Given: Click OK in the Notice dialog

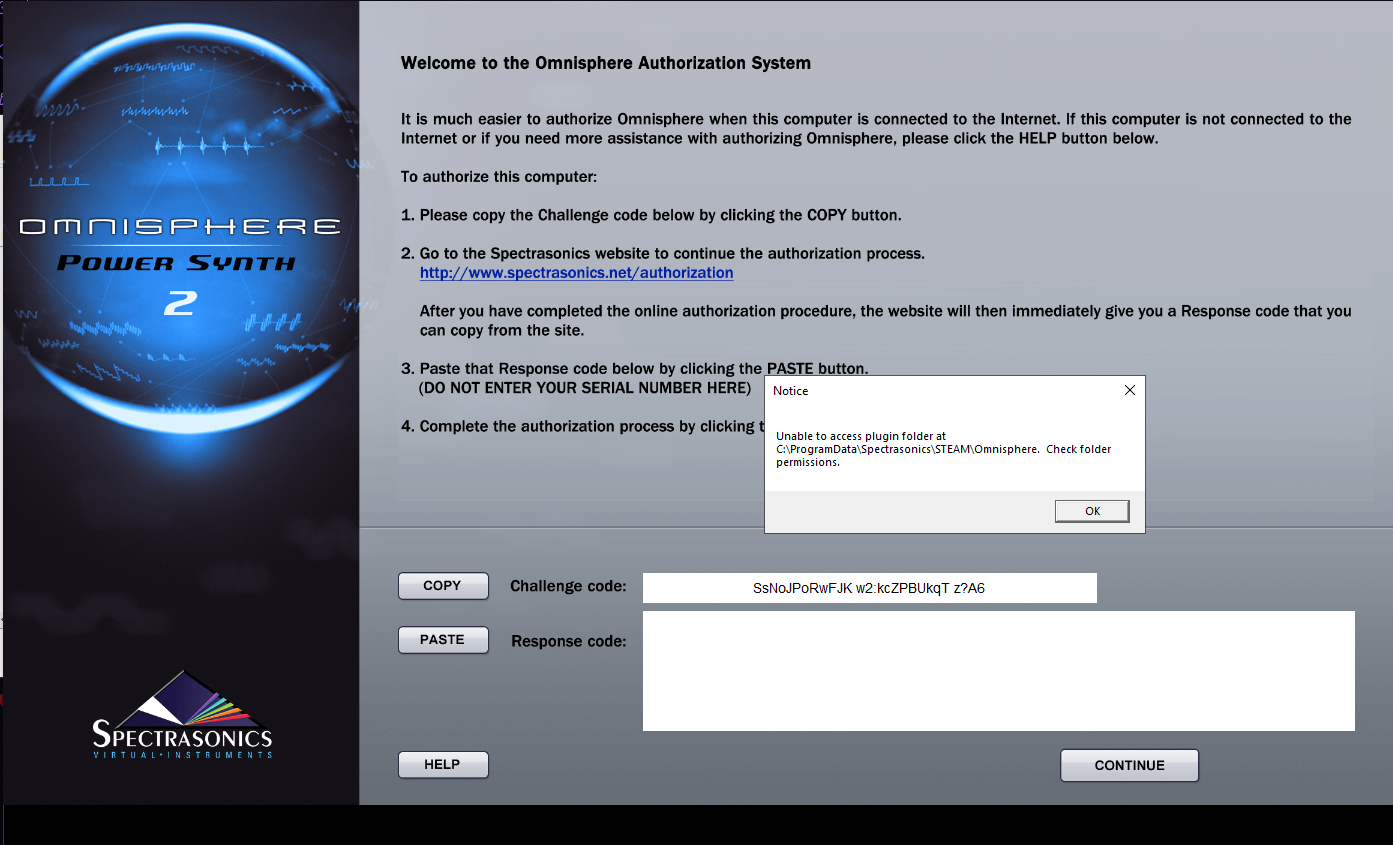Looking at the screenshot, I should (1092, 511).
